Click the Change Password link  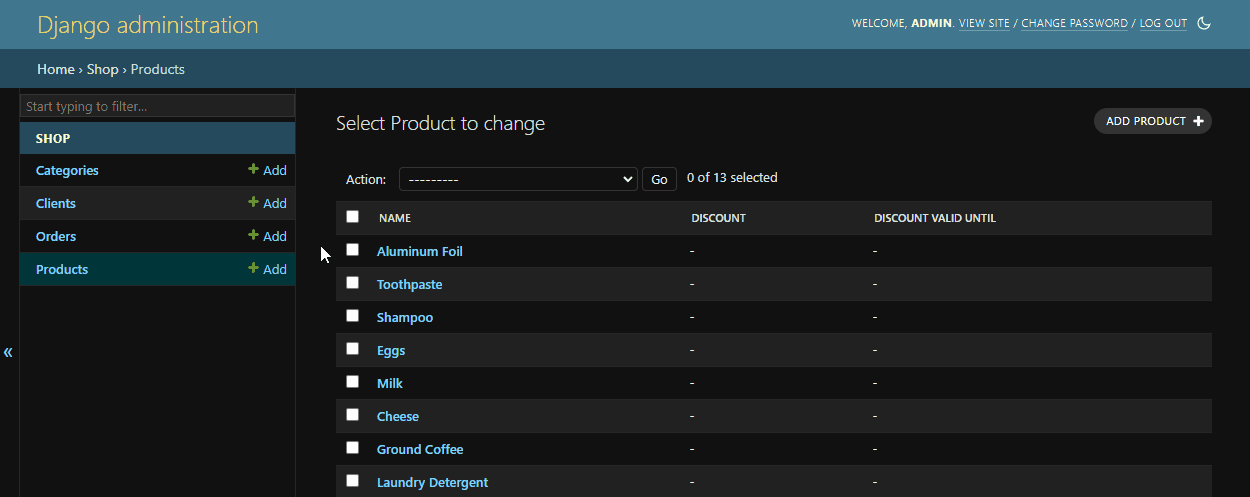1074,23
